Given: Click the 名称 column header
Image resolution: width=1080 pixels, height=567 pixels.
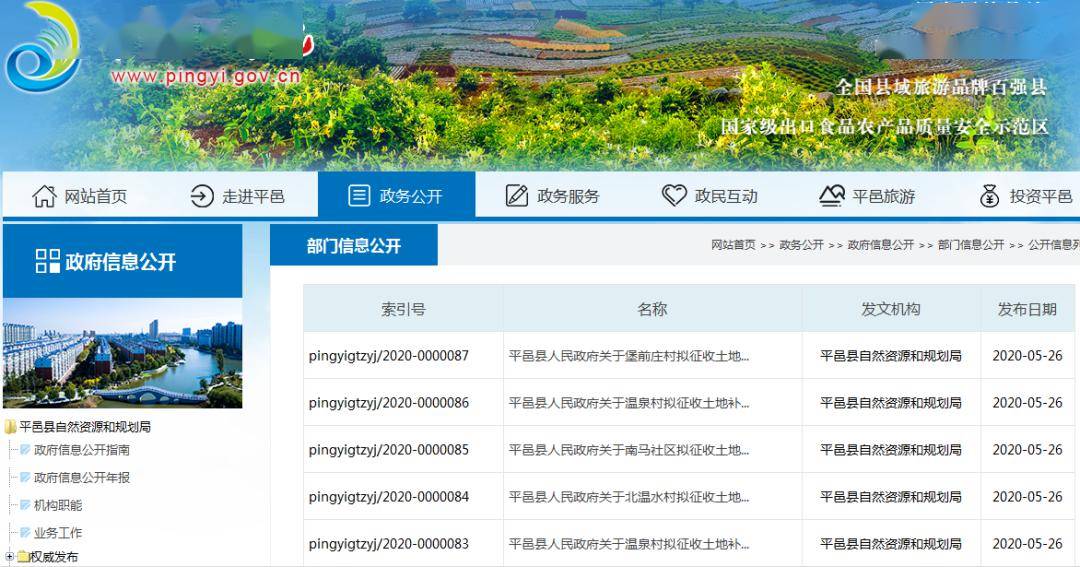Looking at the screenshot, I should [x=652, y=309].
